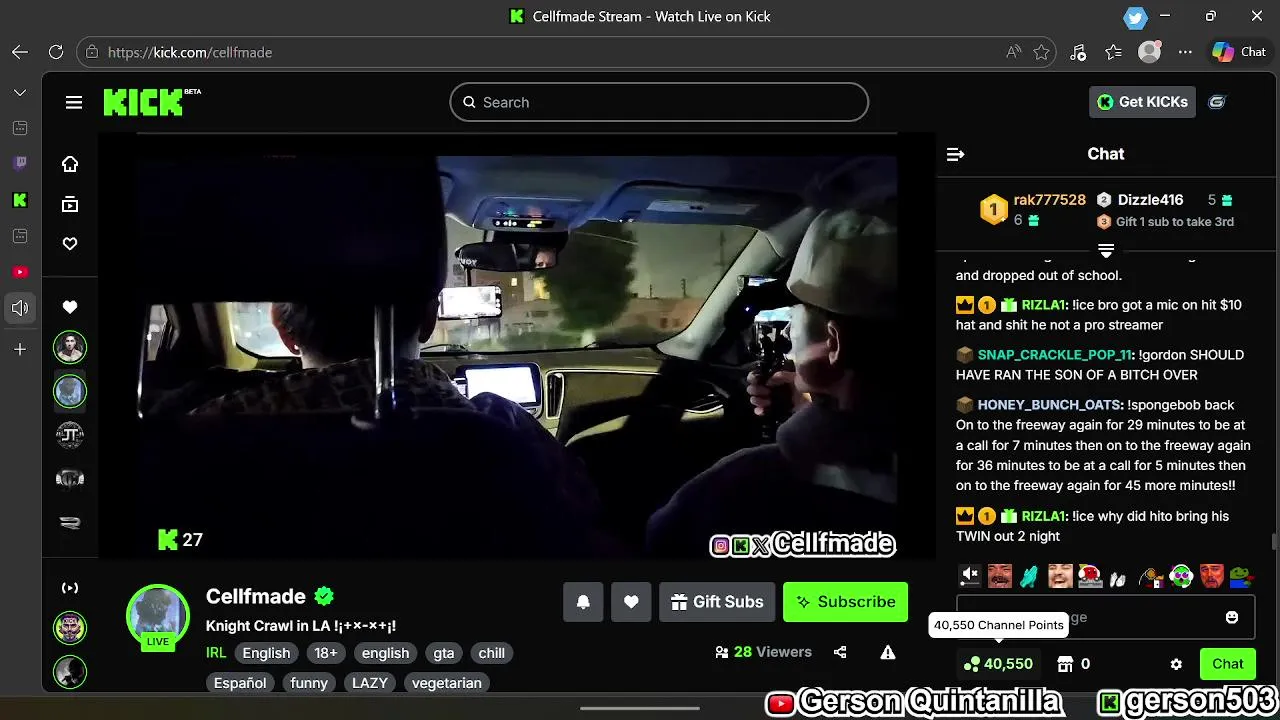Open the Kick hamburger menu
Viewport: 1280px width, 720px height.
pyautogui.click(x=74, y=102)
